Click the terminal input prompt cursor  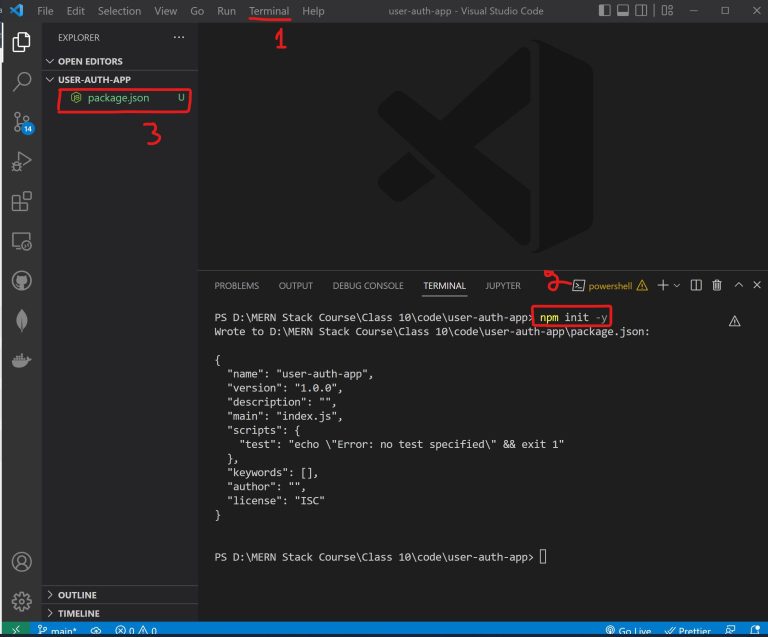coord(543,557)
